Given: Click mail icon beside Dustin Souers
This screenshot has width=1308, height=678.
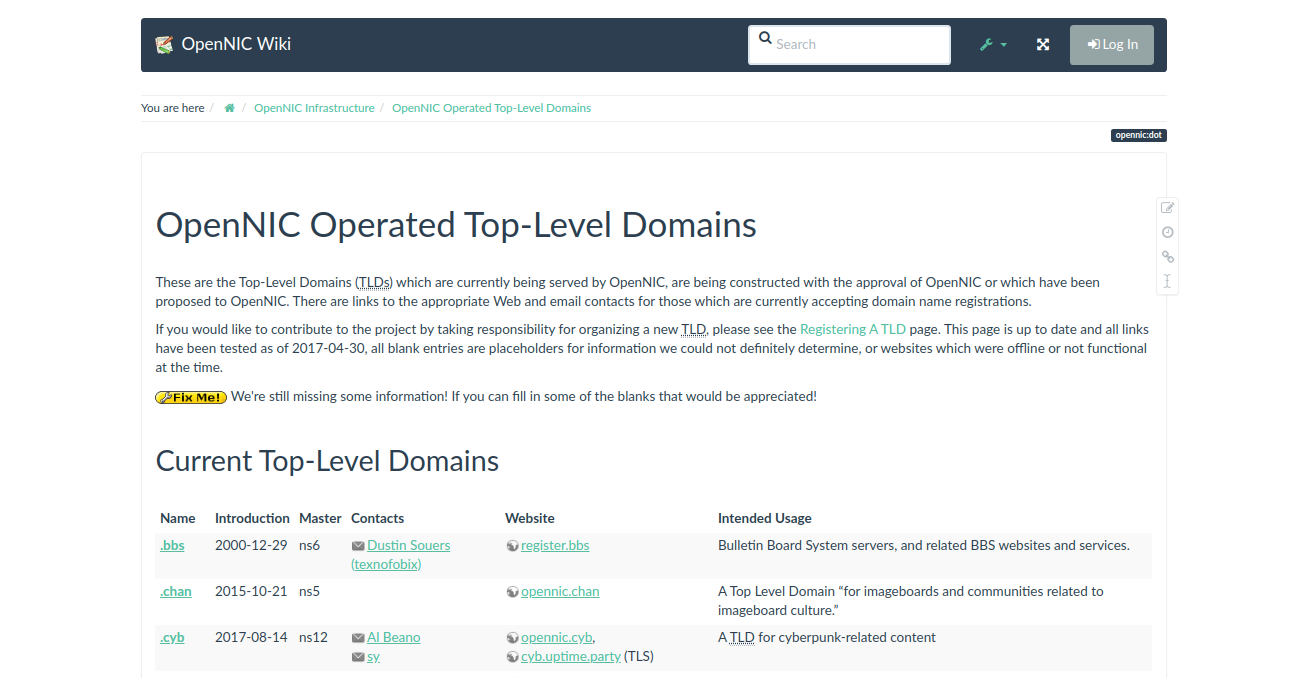Looking at the screenshot, I should click(x=358, y=546).
